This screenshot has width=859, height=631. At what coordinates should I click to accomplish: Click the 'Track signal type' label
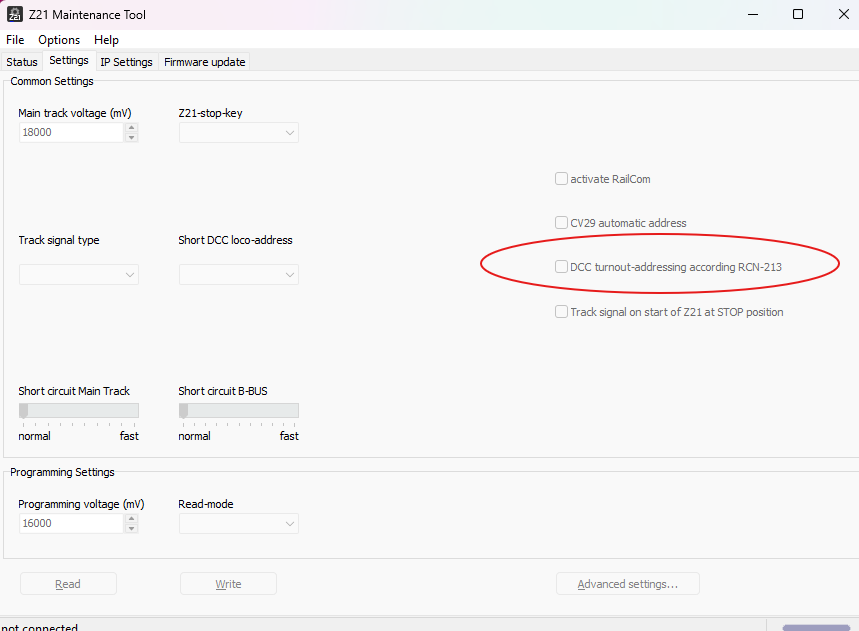point(59,240)
